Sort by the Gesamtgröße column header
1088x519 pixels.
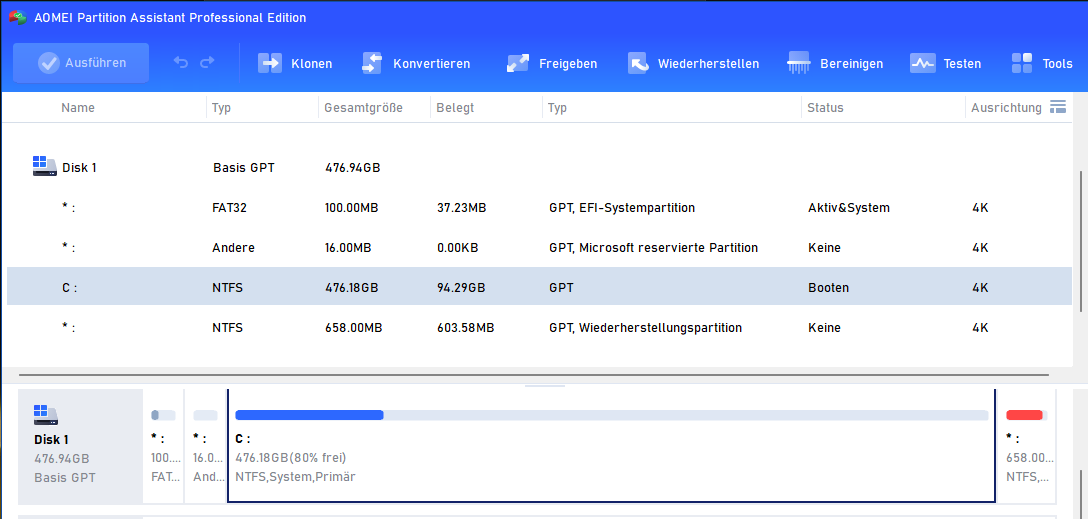[x=364, y=108]
